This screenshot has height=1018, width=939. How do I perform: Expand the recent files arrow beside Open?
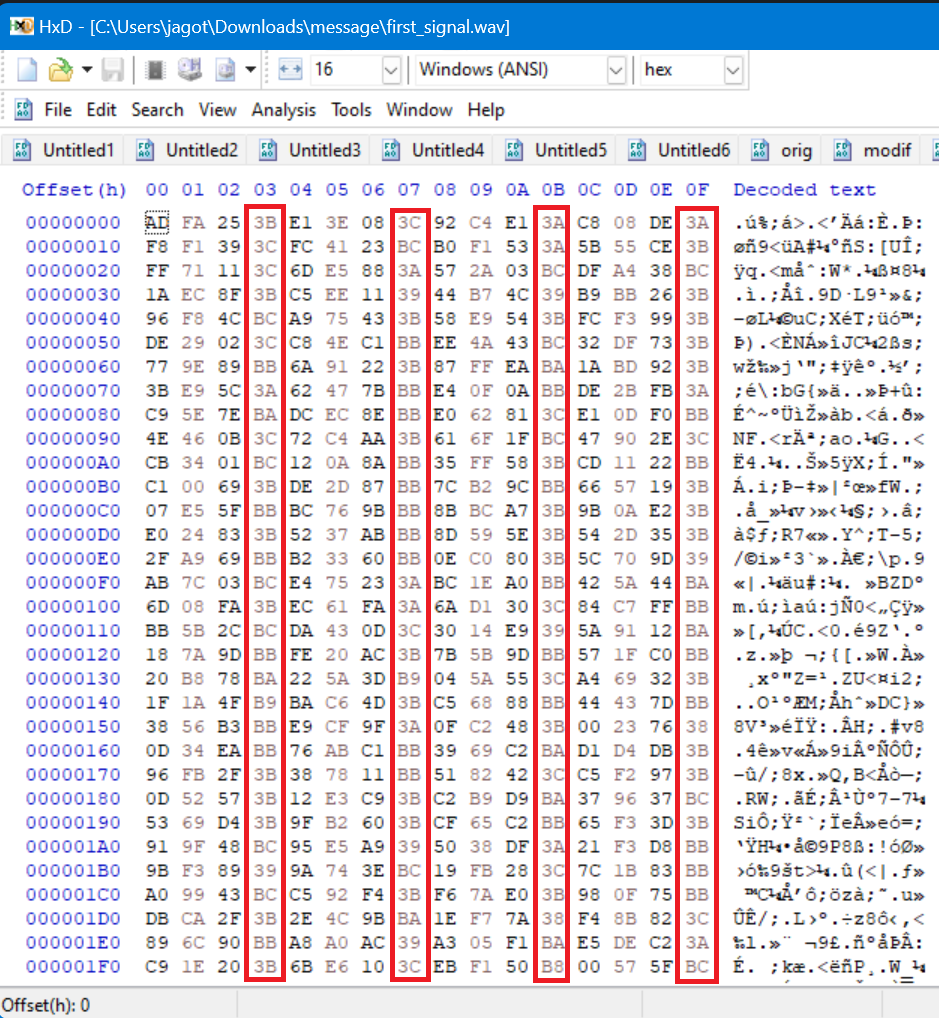pos(87,69)
